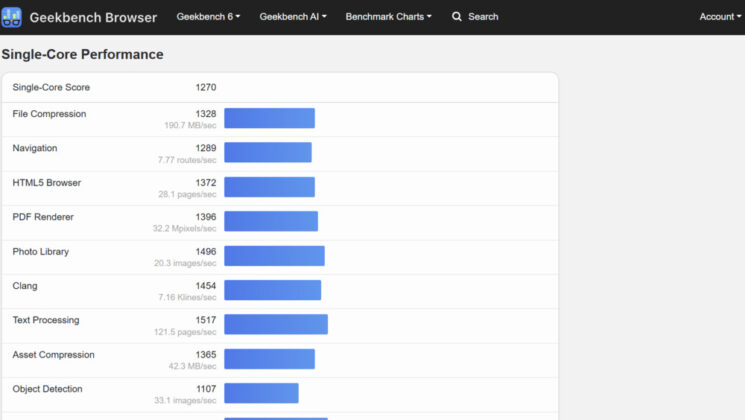Viewport: 745px width, 420px height.
Task: Select the 1396 score value
Action: tap(206, 217)
